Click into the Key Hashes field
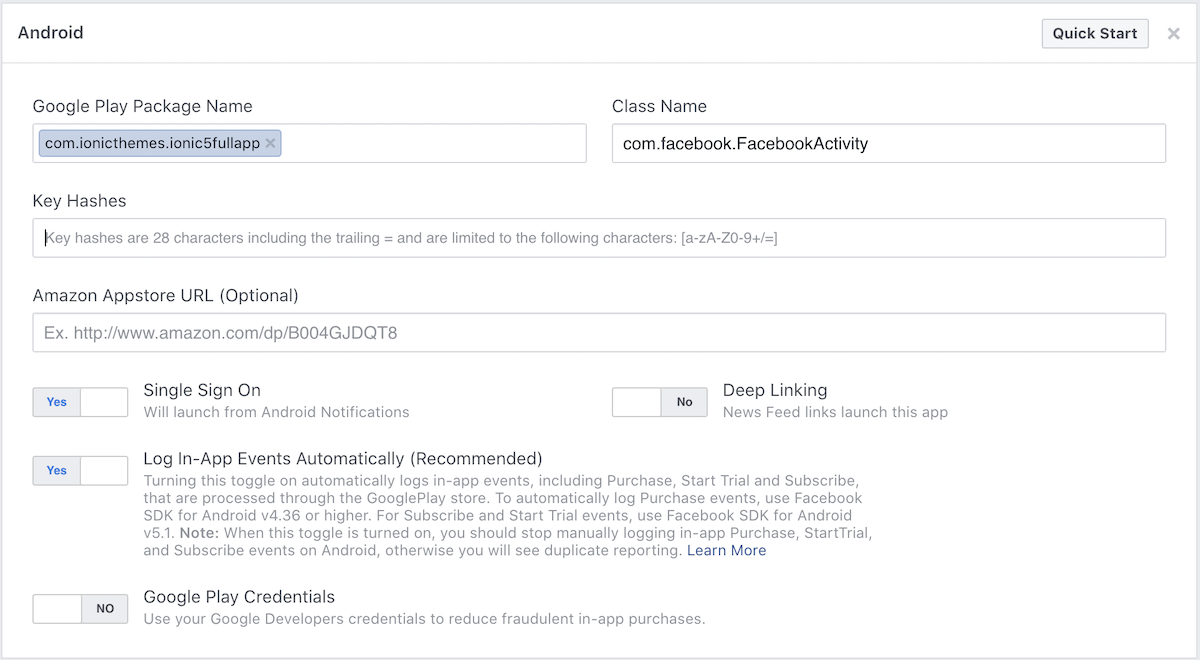 (x=599, y=238)
